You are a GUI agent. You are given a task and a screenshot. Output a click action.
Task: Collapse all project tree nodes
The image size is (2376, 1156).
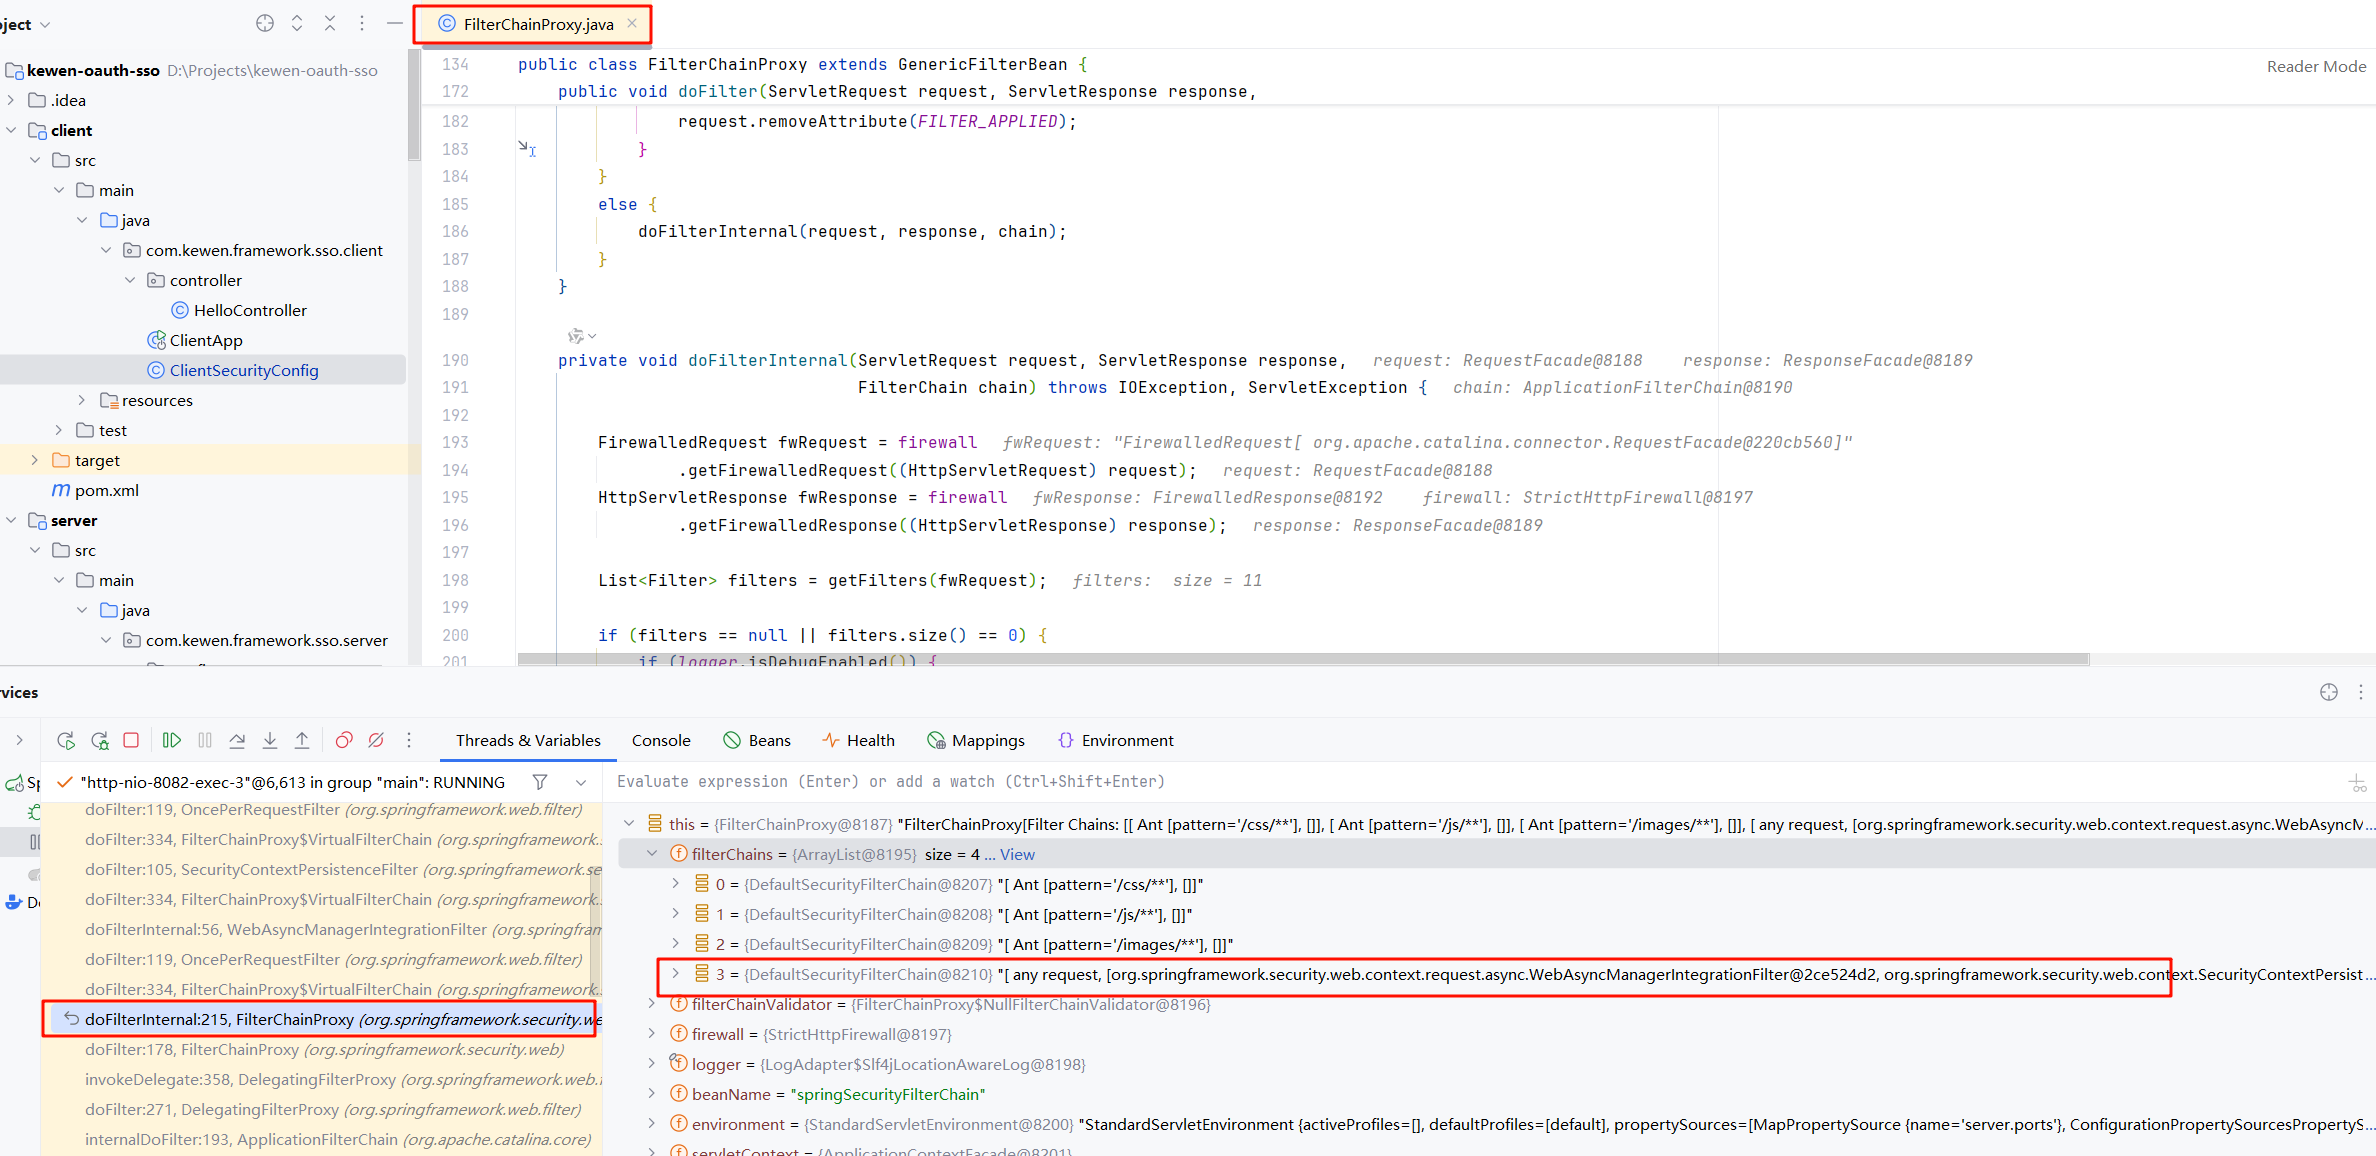tap(330, 23)
